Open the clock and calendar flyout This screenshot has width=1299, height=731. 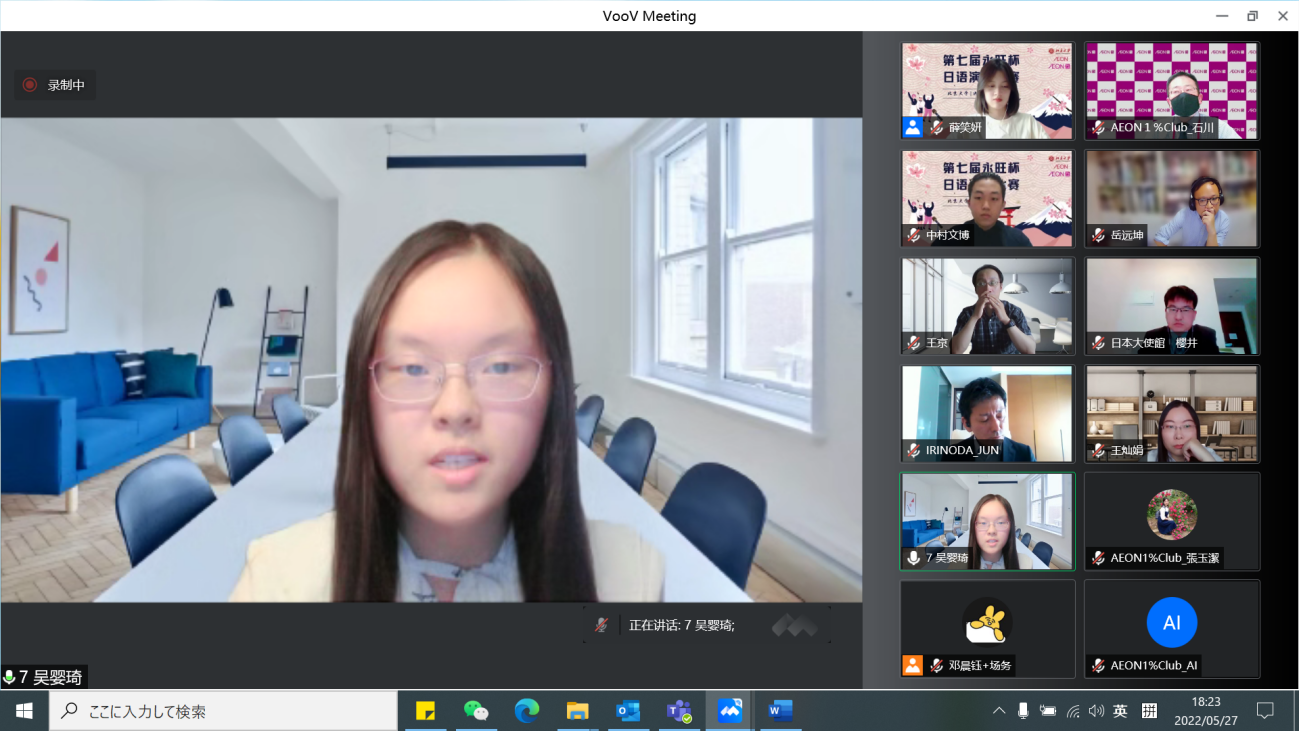1206,711
